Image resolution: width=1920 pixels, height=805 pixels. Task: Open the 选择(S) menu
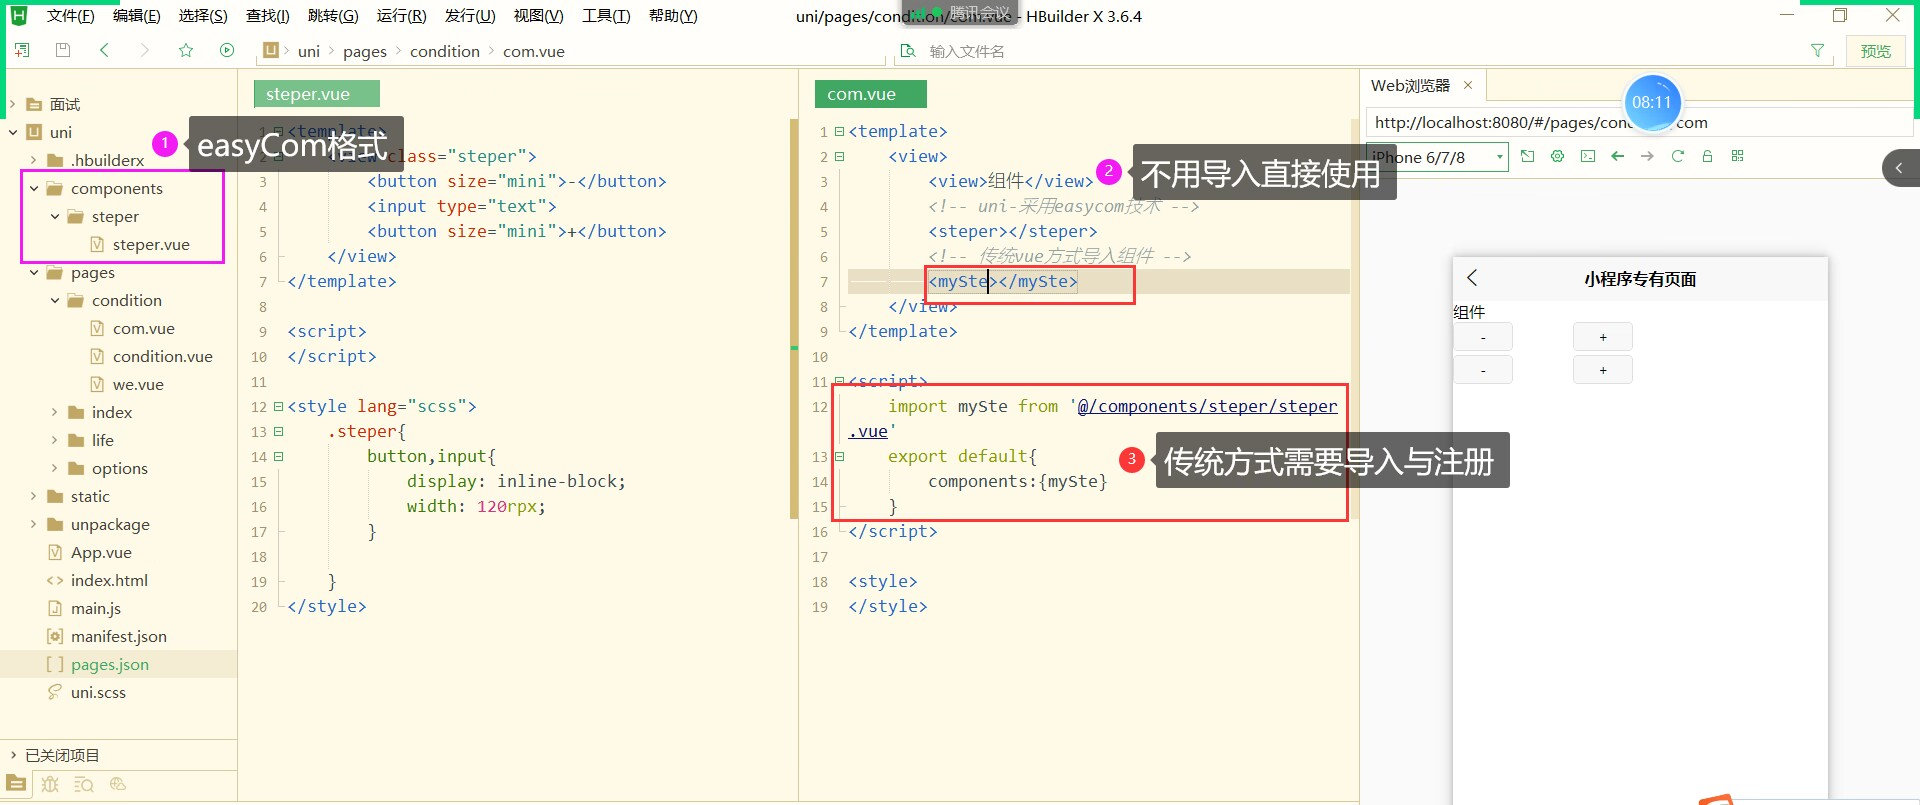[203, 16]
